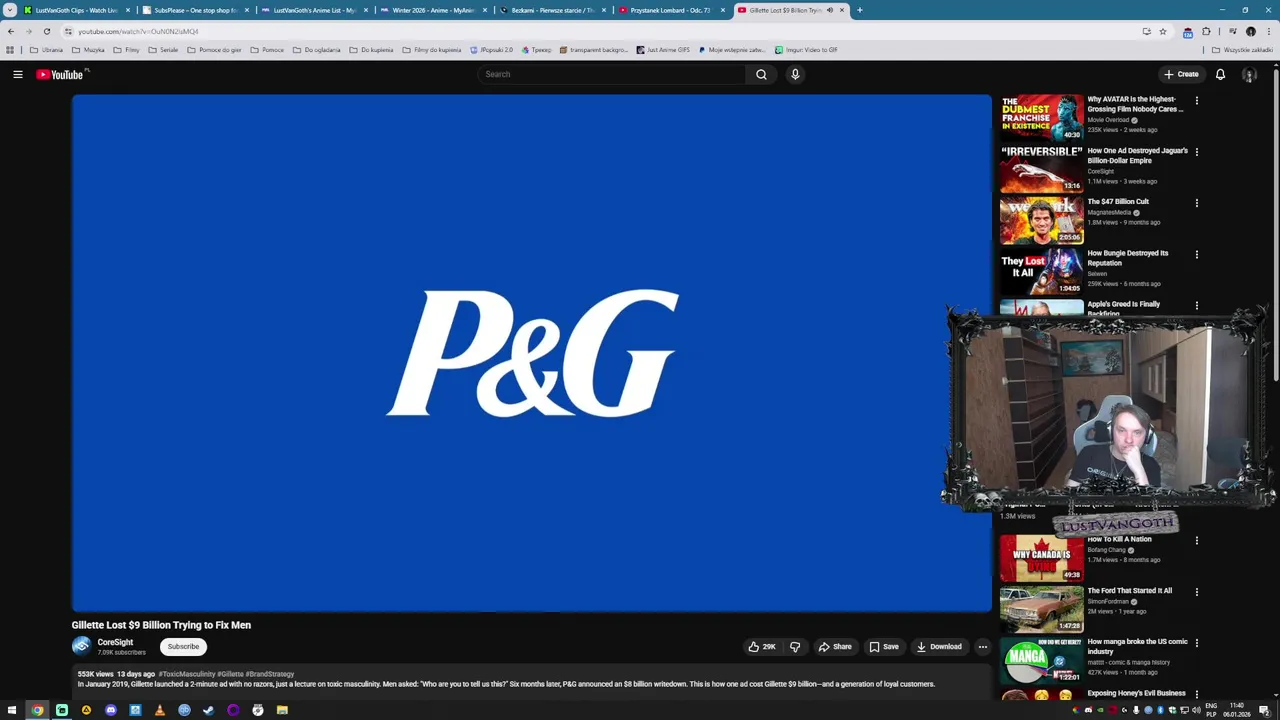Open the IRREVERSIBLE Jaguar video thumbnail

(1042, 169)
